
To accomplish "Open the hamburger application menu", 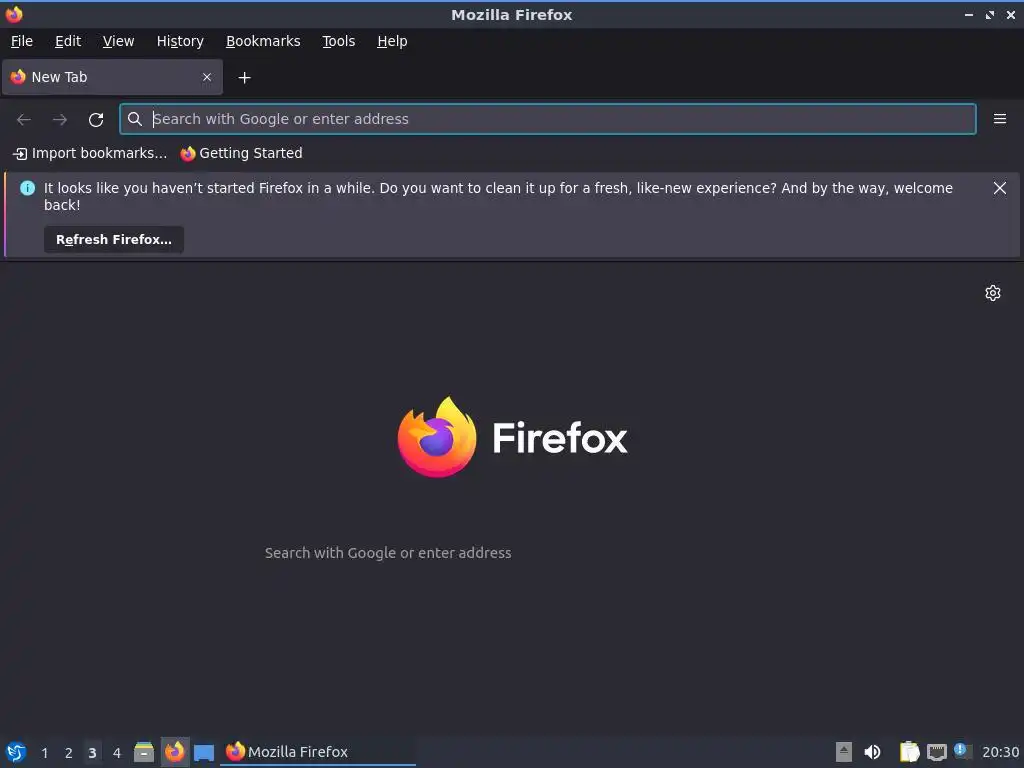I will [999, 119].
